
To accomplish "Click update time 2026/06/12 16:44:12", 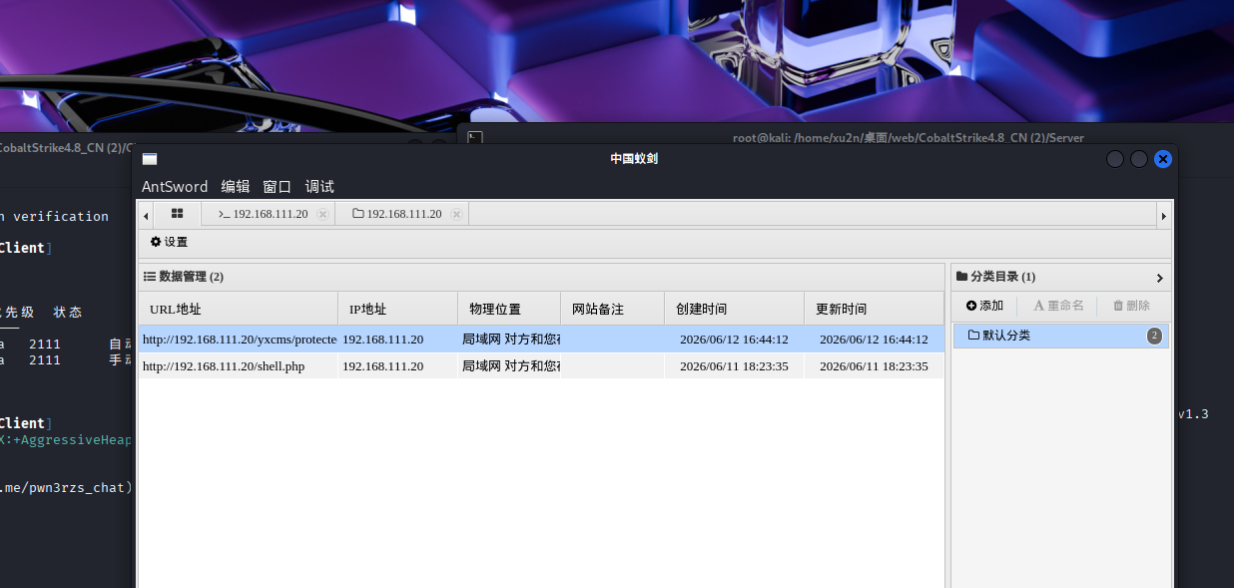I will 874,339.
